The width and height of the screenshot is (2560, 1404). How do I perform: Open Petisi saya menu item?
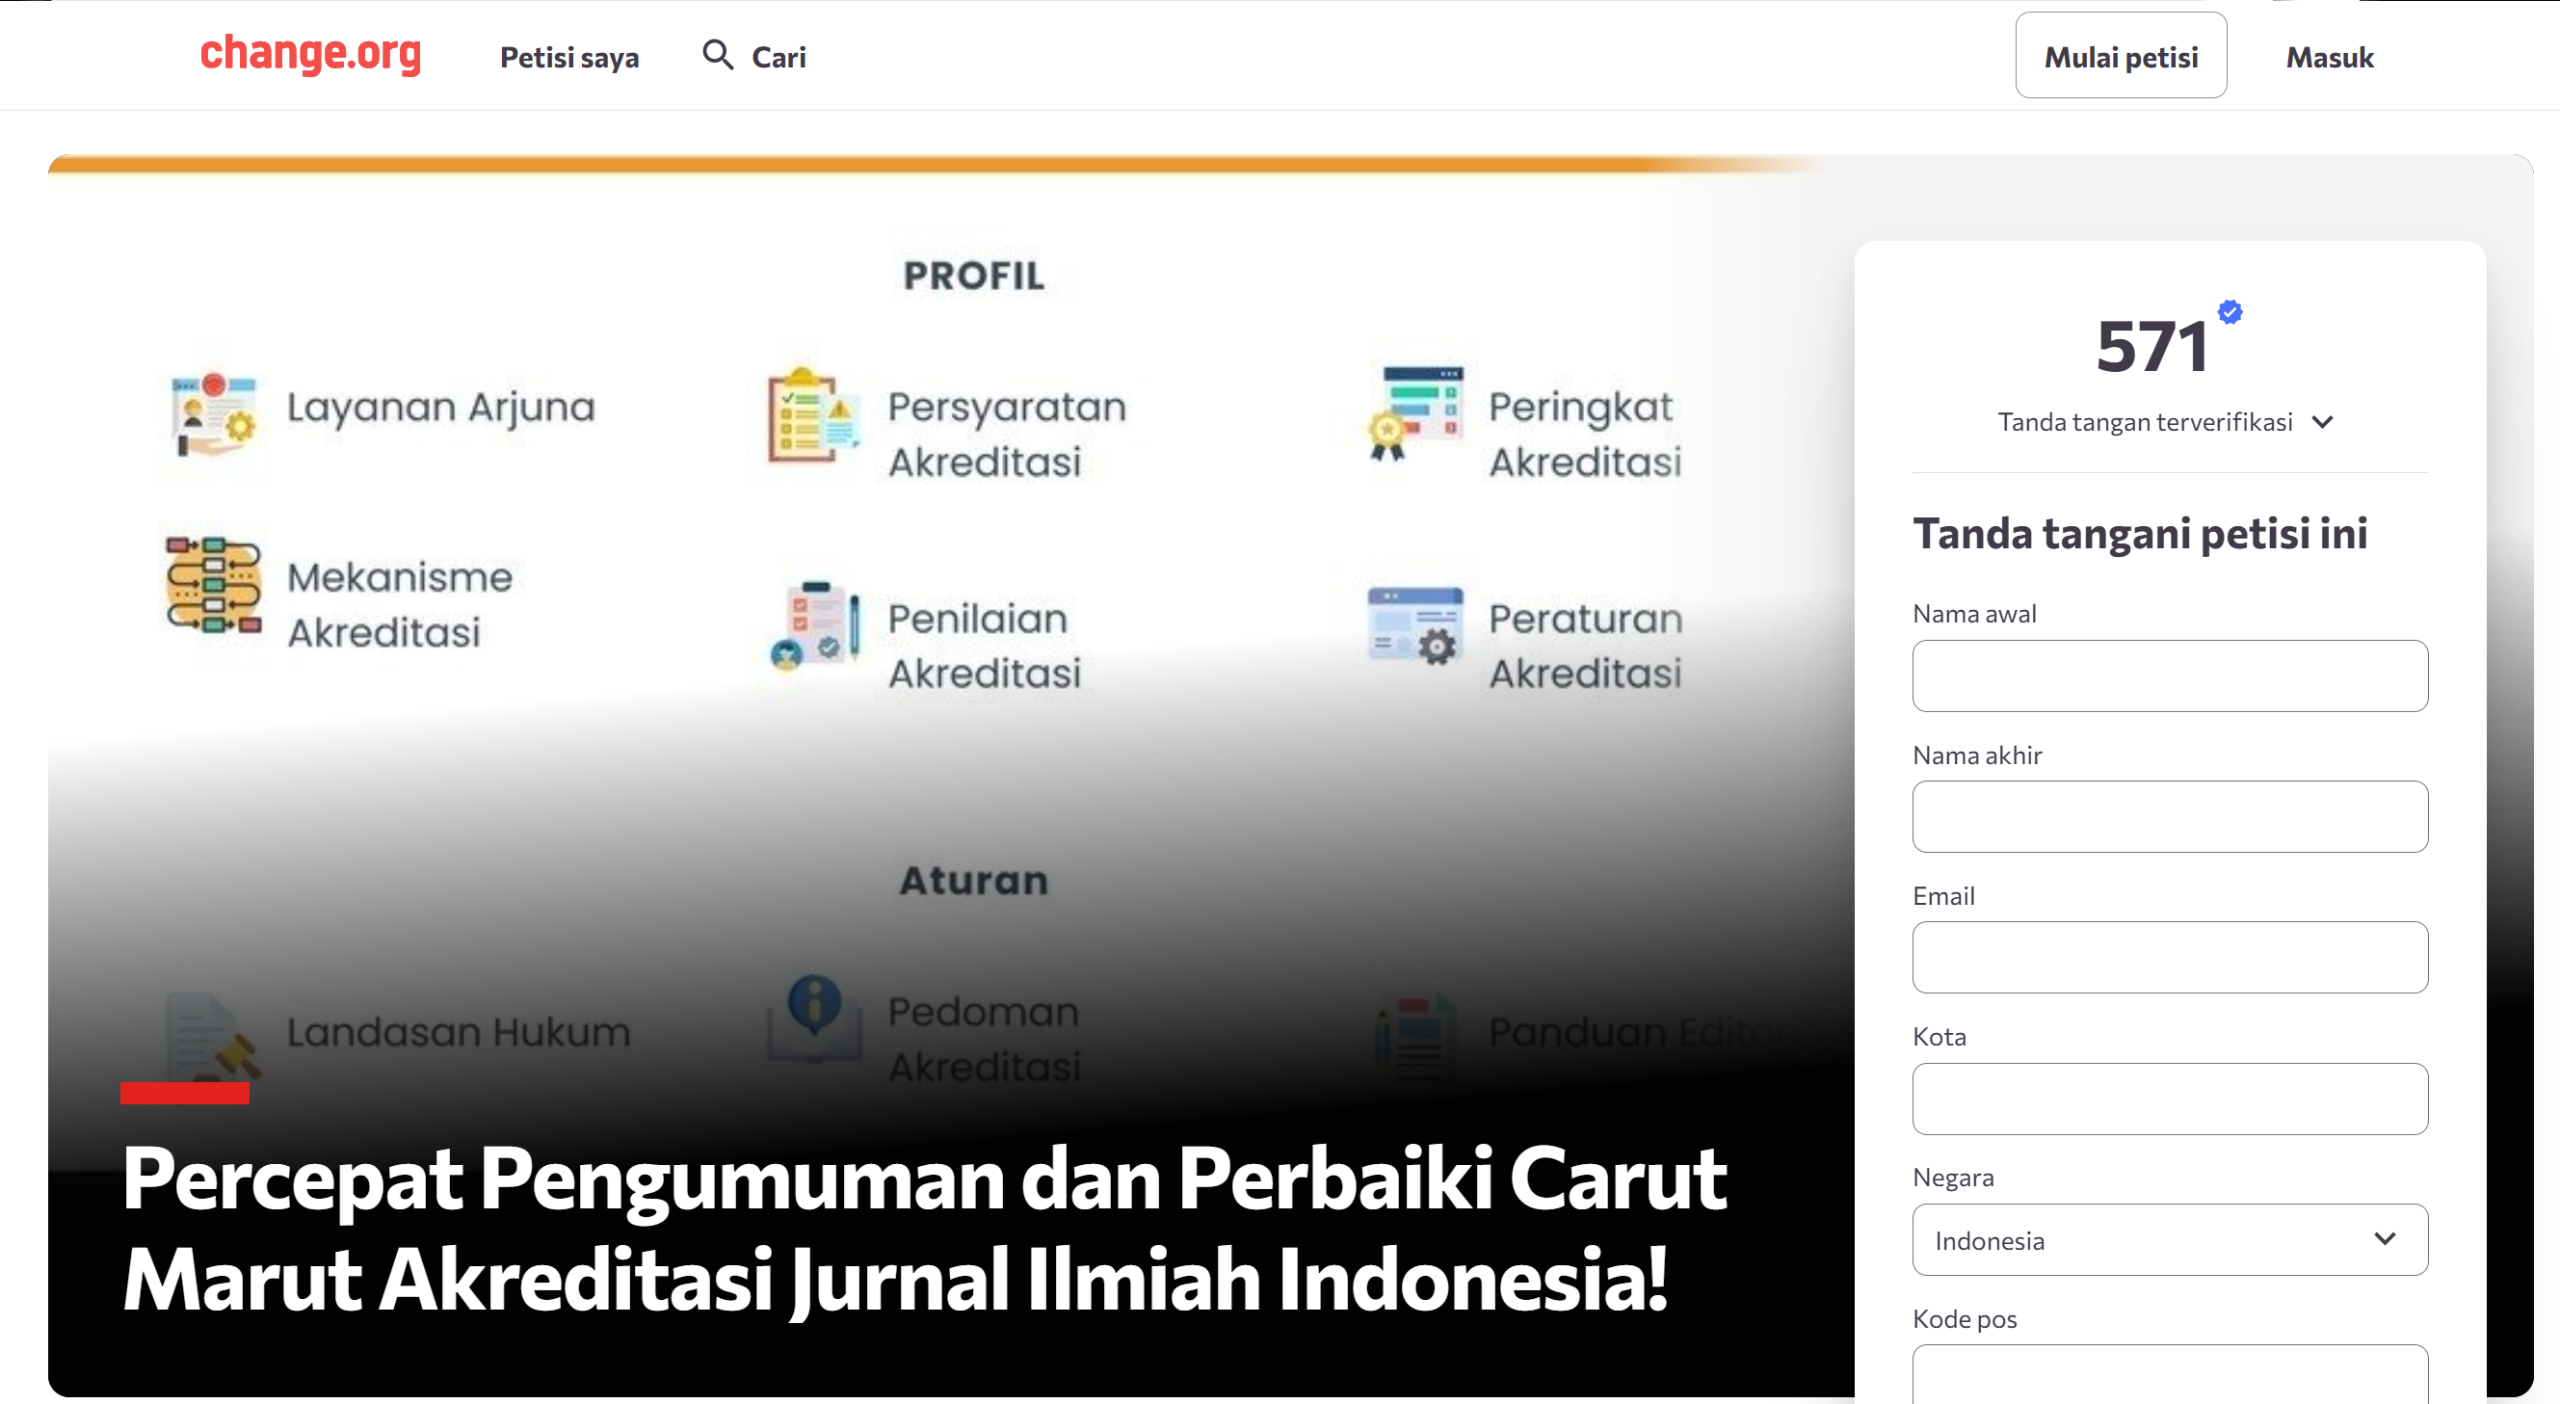click(569, 57)
